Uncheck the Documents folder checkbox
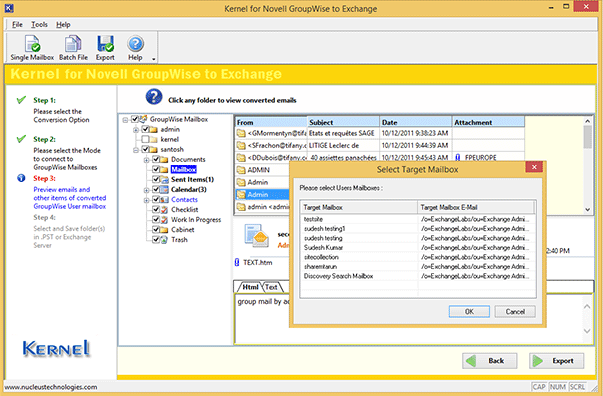 [156, 159]
